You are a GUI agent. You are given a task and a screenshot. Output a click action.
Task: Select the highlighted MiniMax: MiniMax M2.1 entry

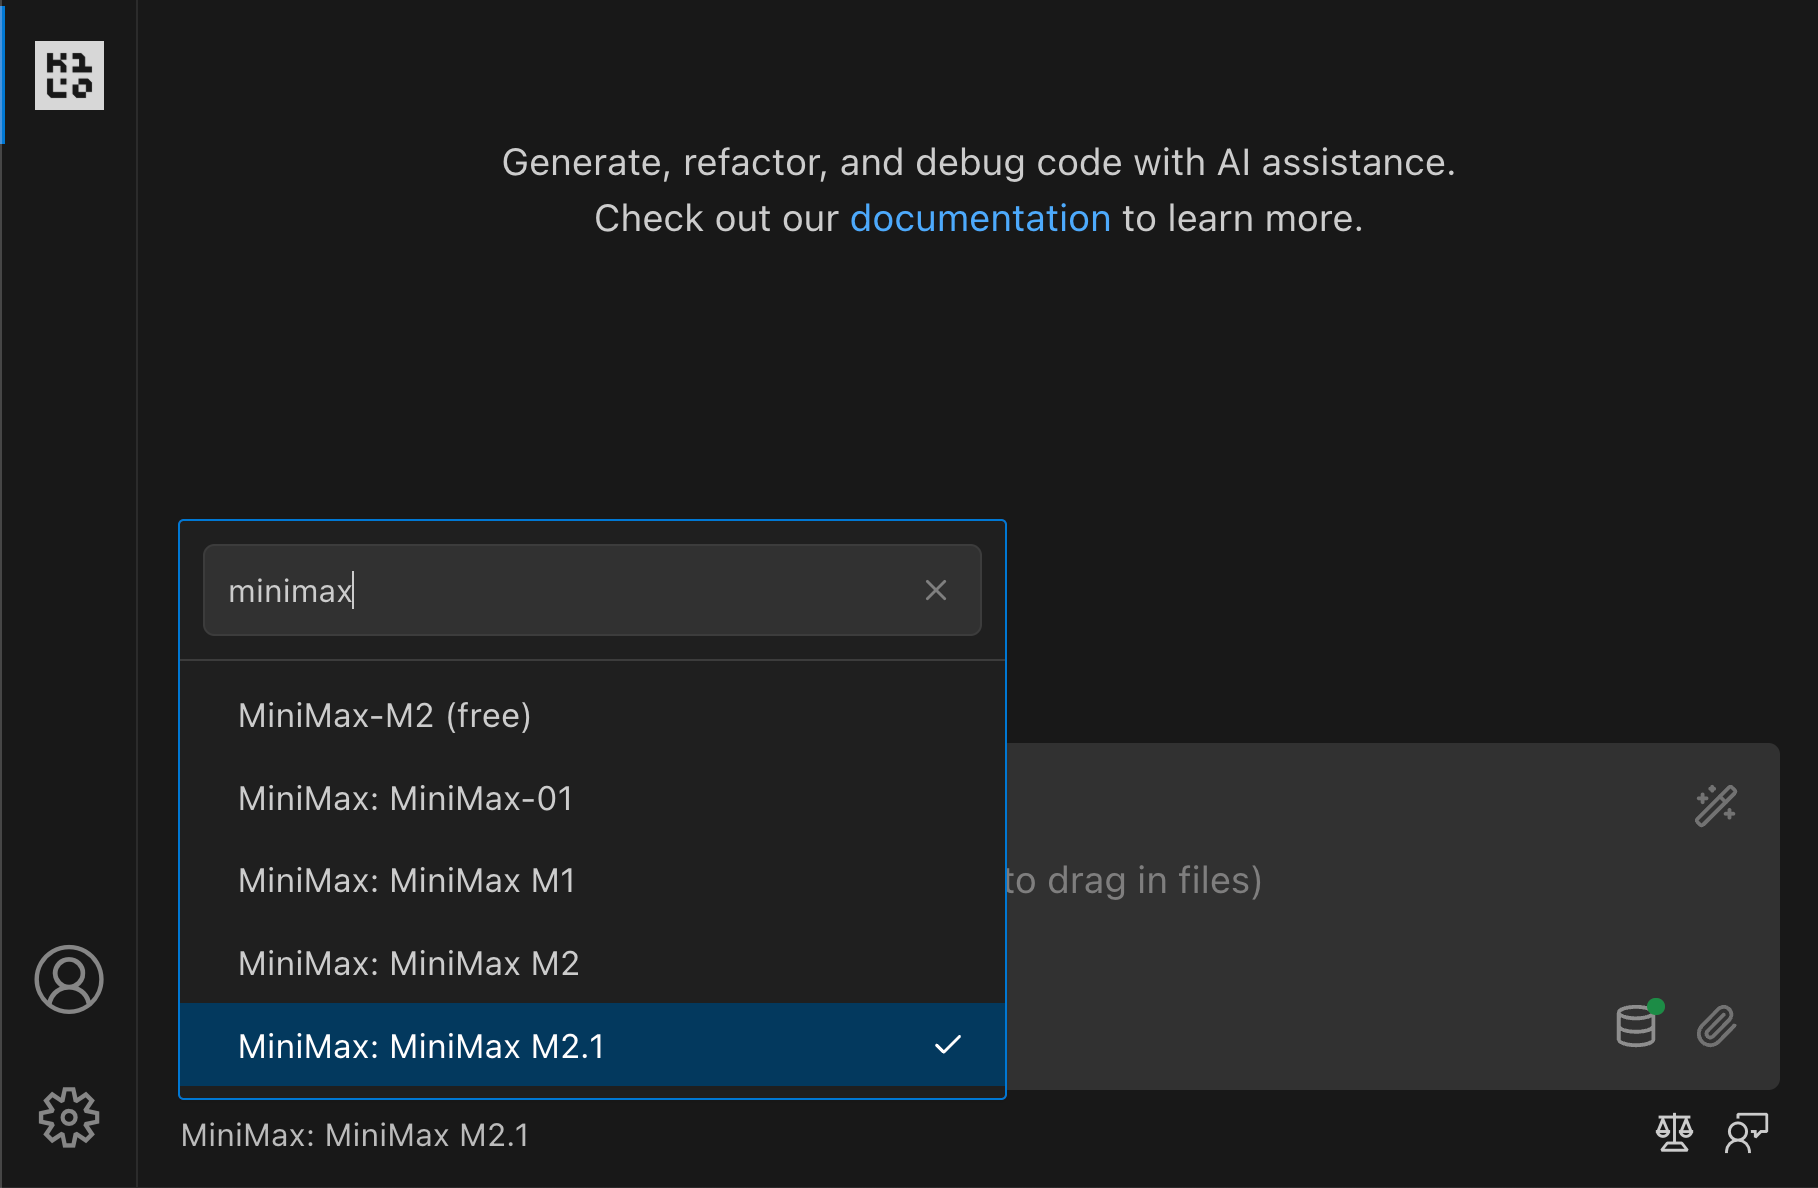422,1046
